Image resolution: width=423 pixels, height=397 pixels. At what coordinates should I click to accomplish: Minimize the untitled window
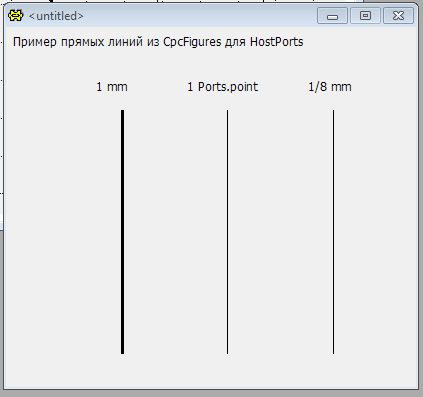click(x=332, y=16)
